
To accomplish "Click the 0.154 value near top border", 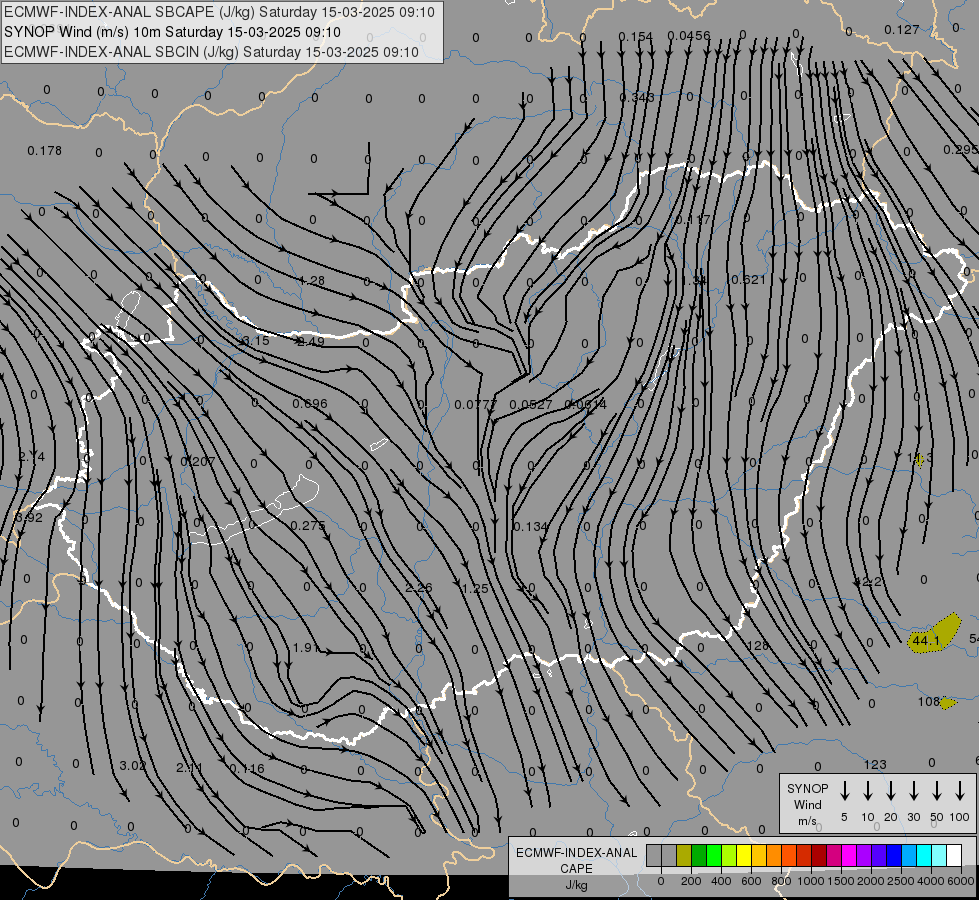I will [x=636, y=37].
